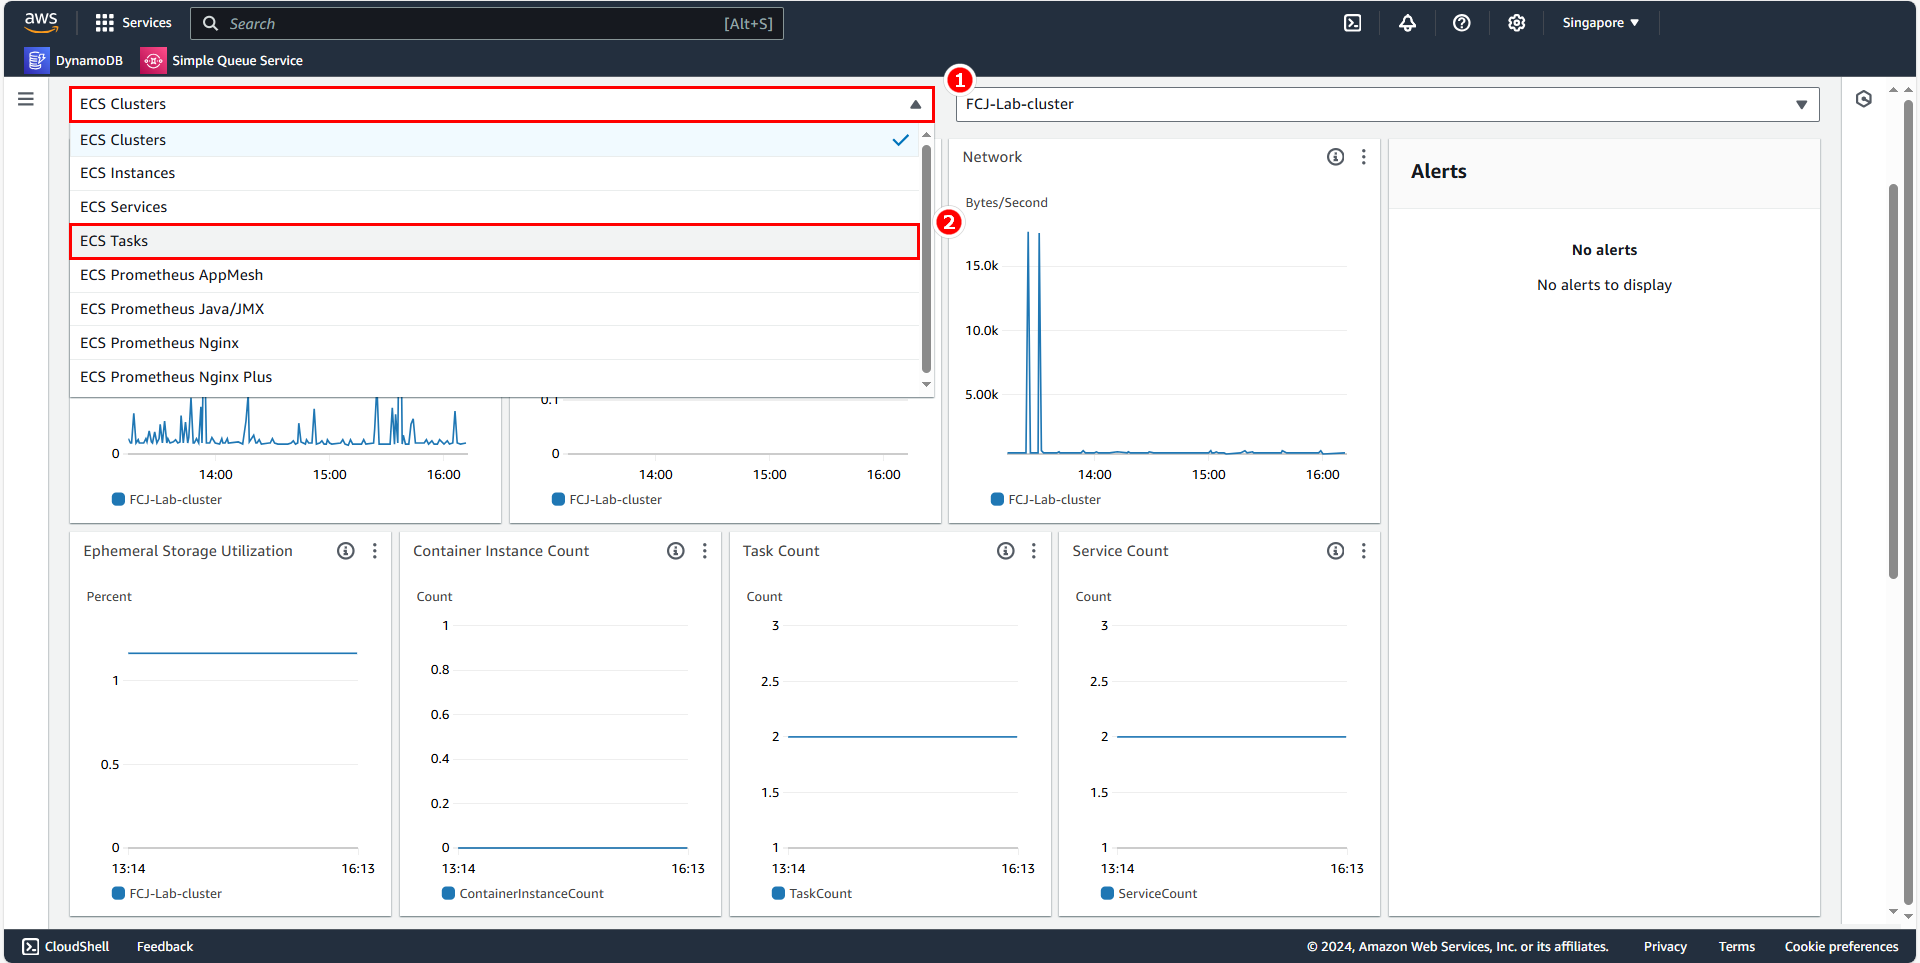1920x963 pixels.
Task: Open Container Instance Count actions menu
Action: [705, 551]
